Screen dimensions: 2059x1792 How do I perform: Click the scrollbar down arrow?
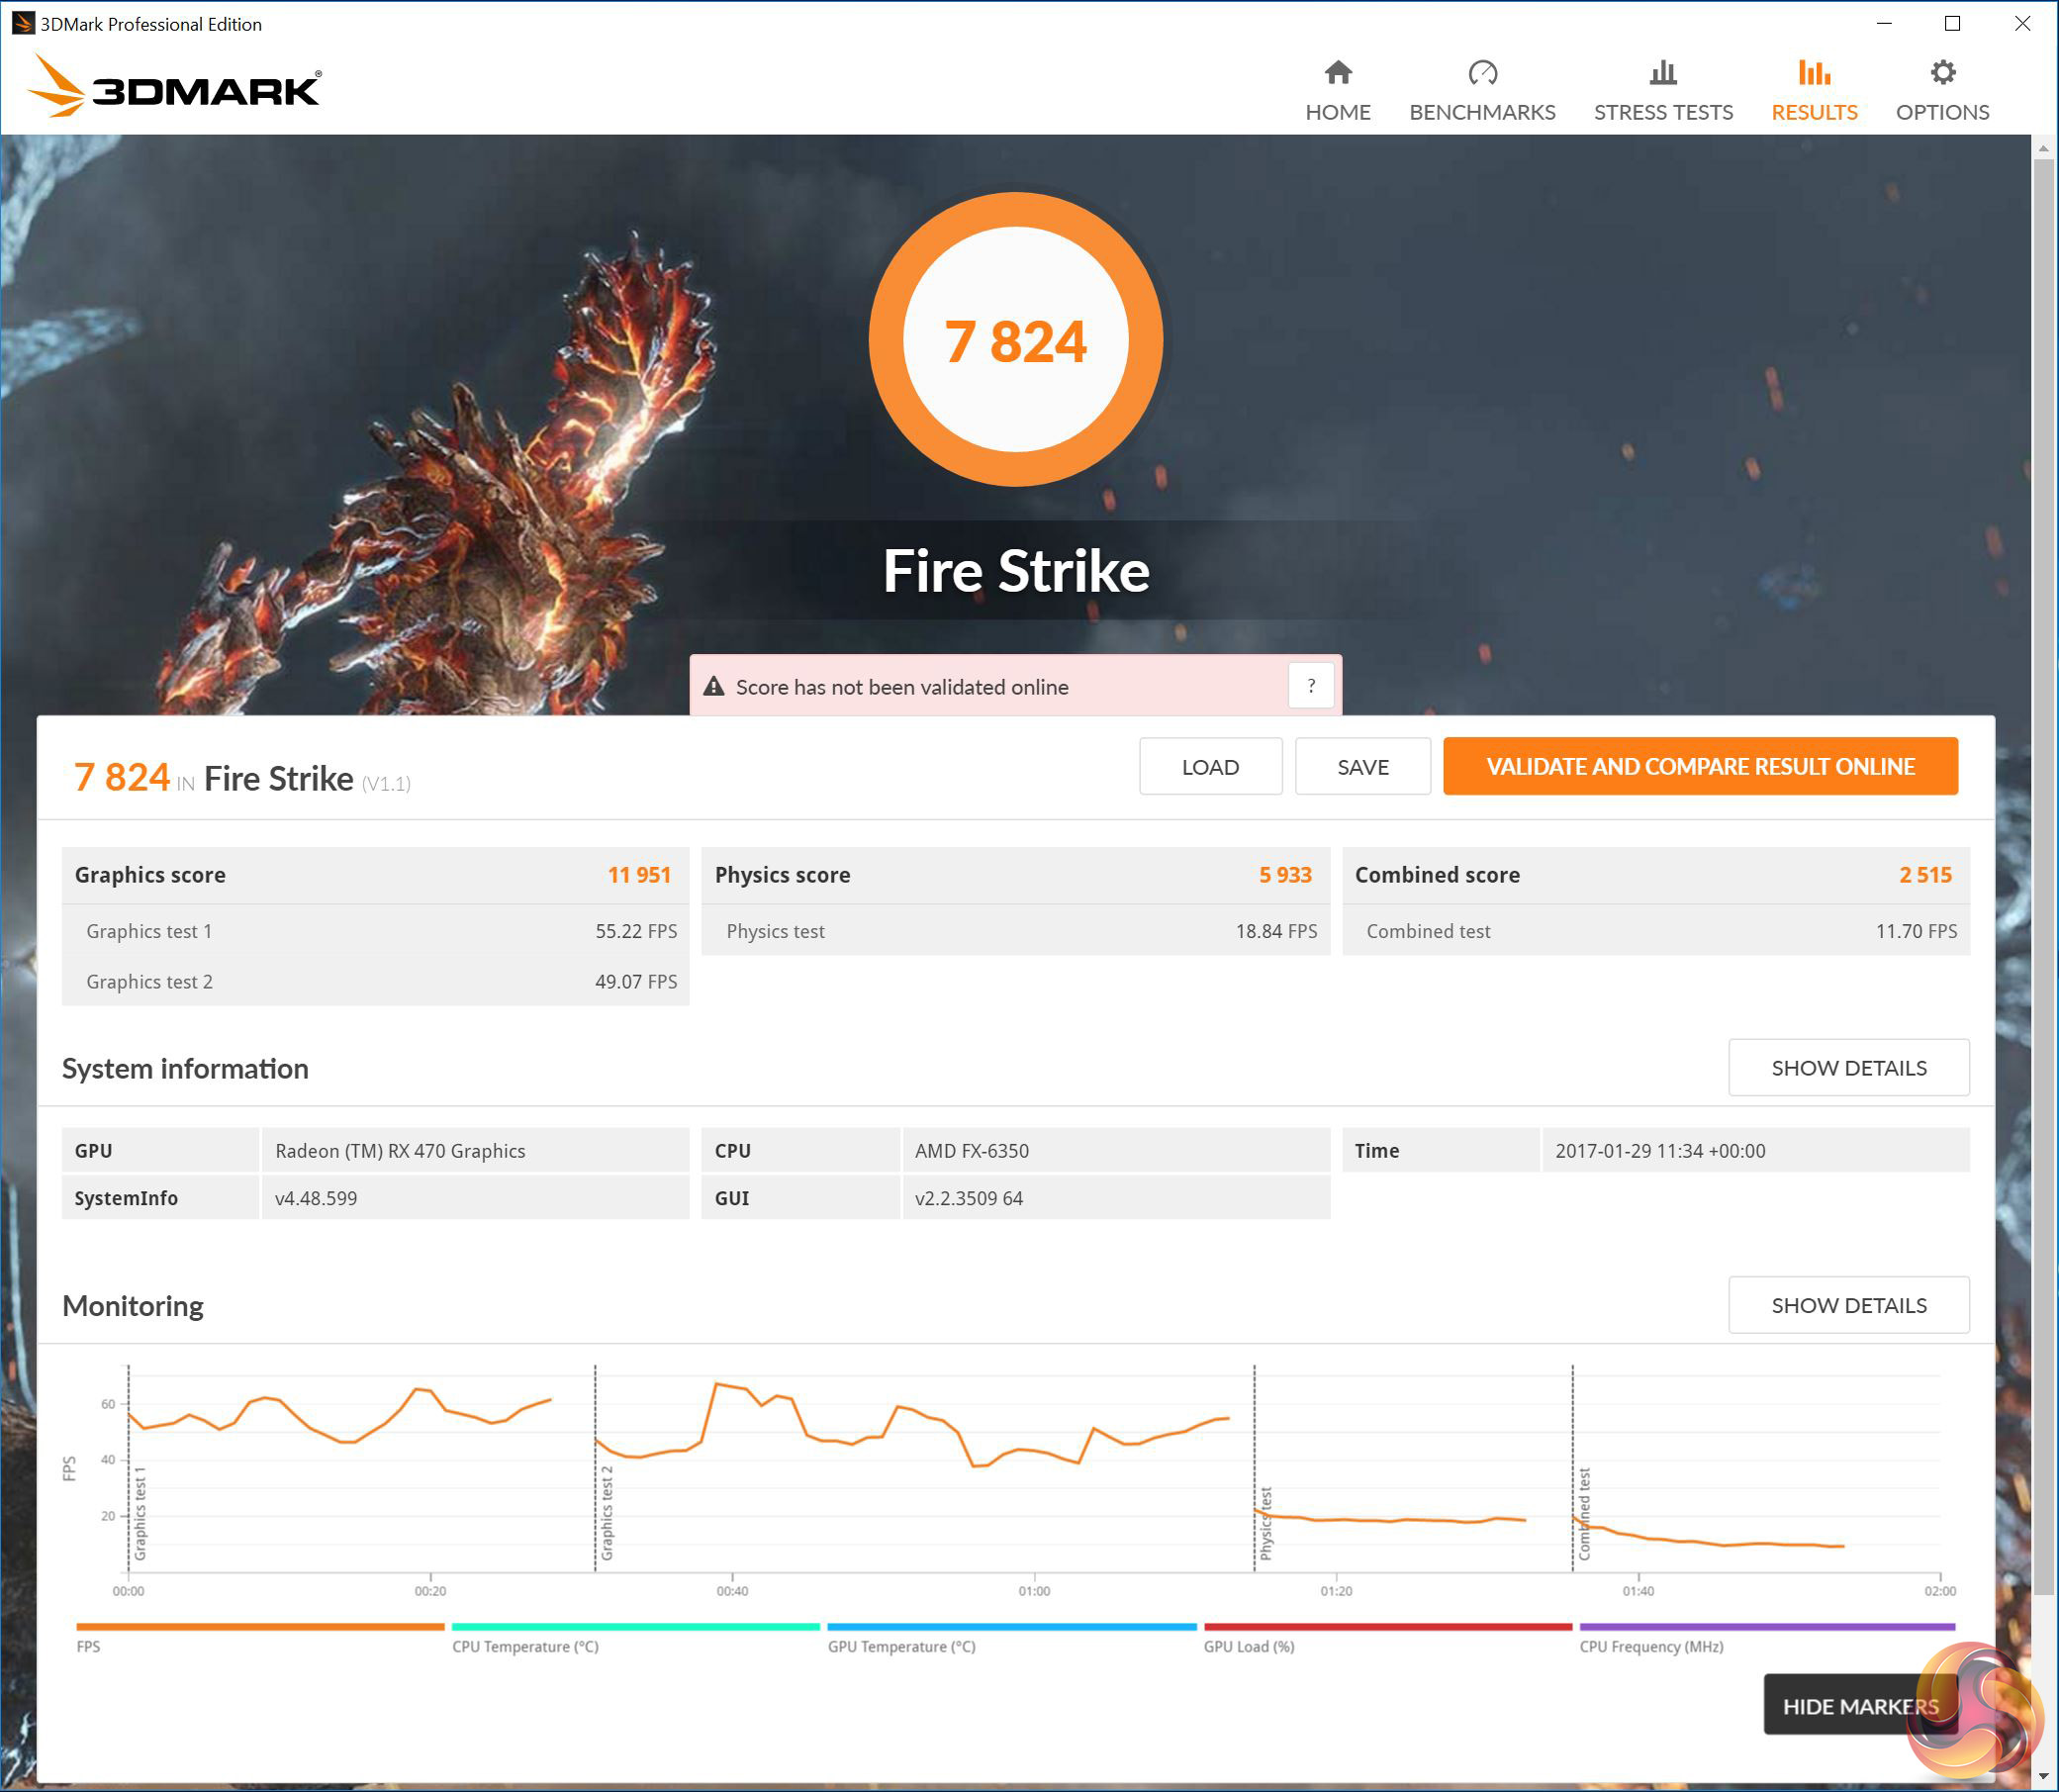(2043, 1776)
